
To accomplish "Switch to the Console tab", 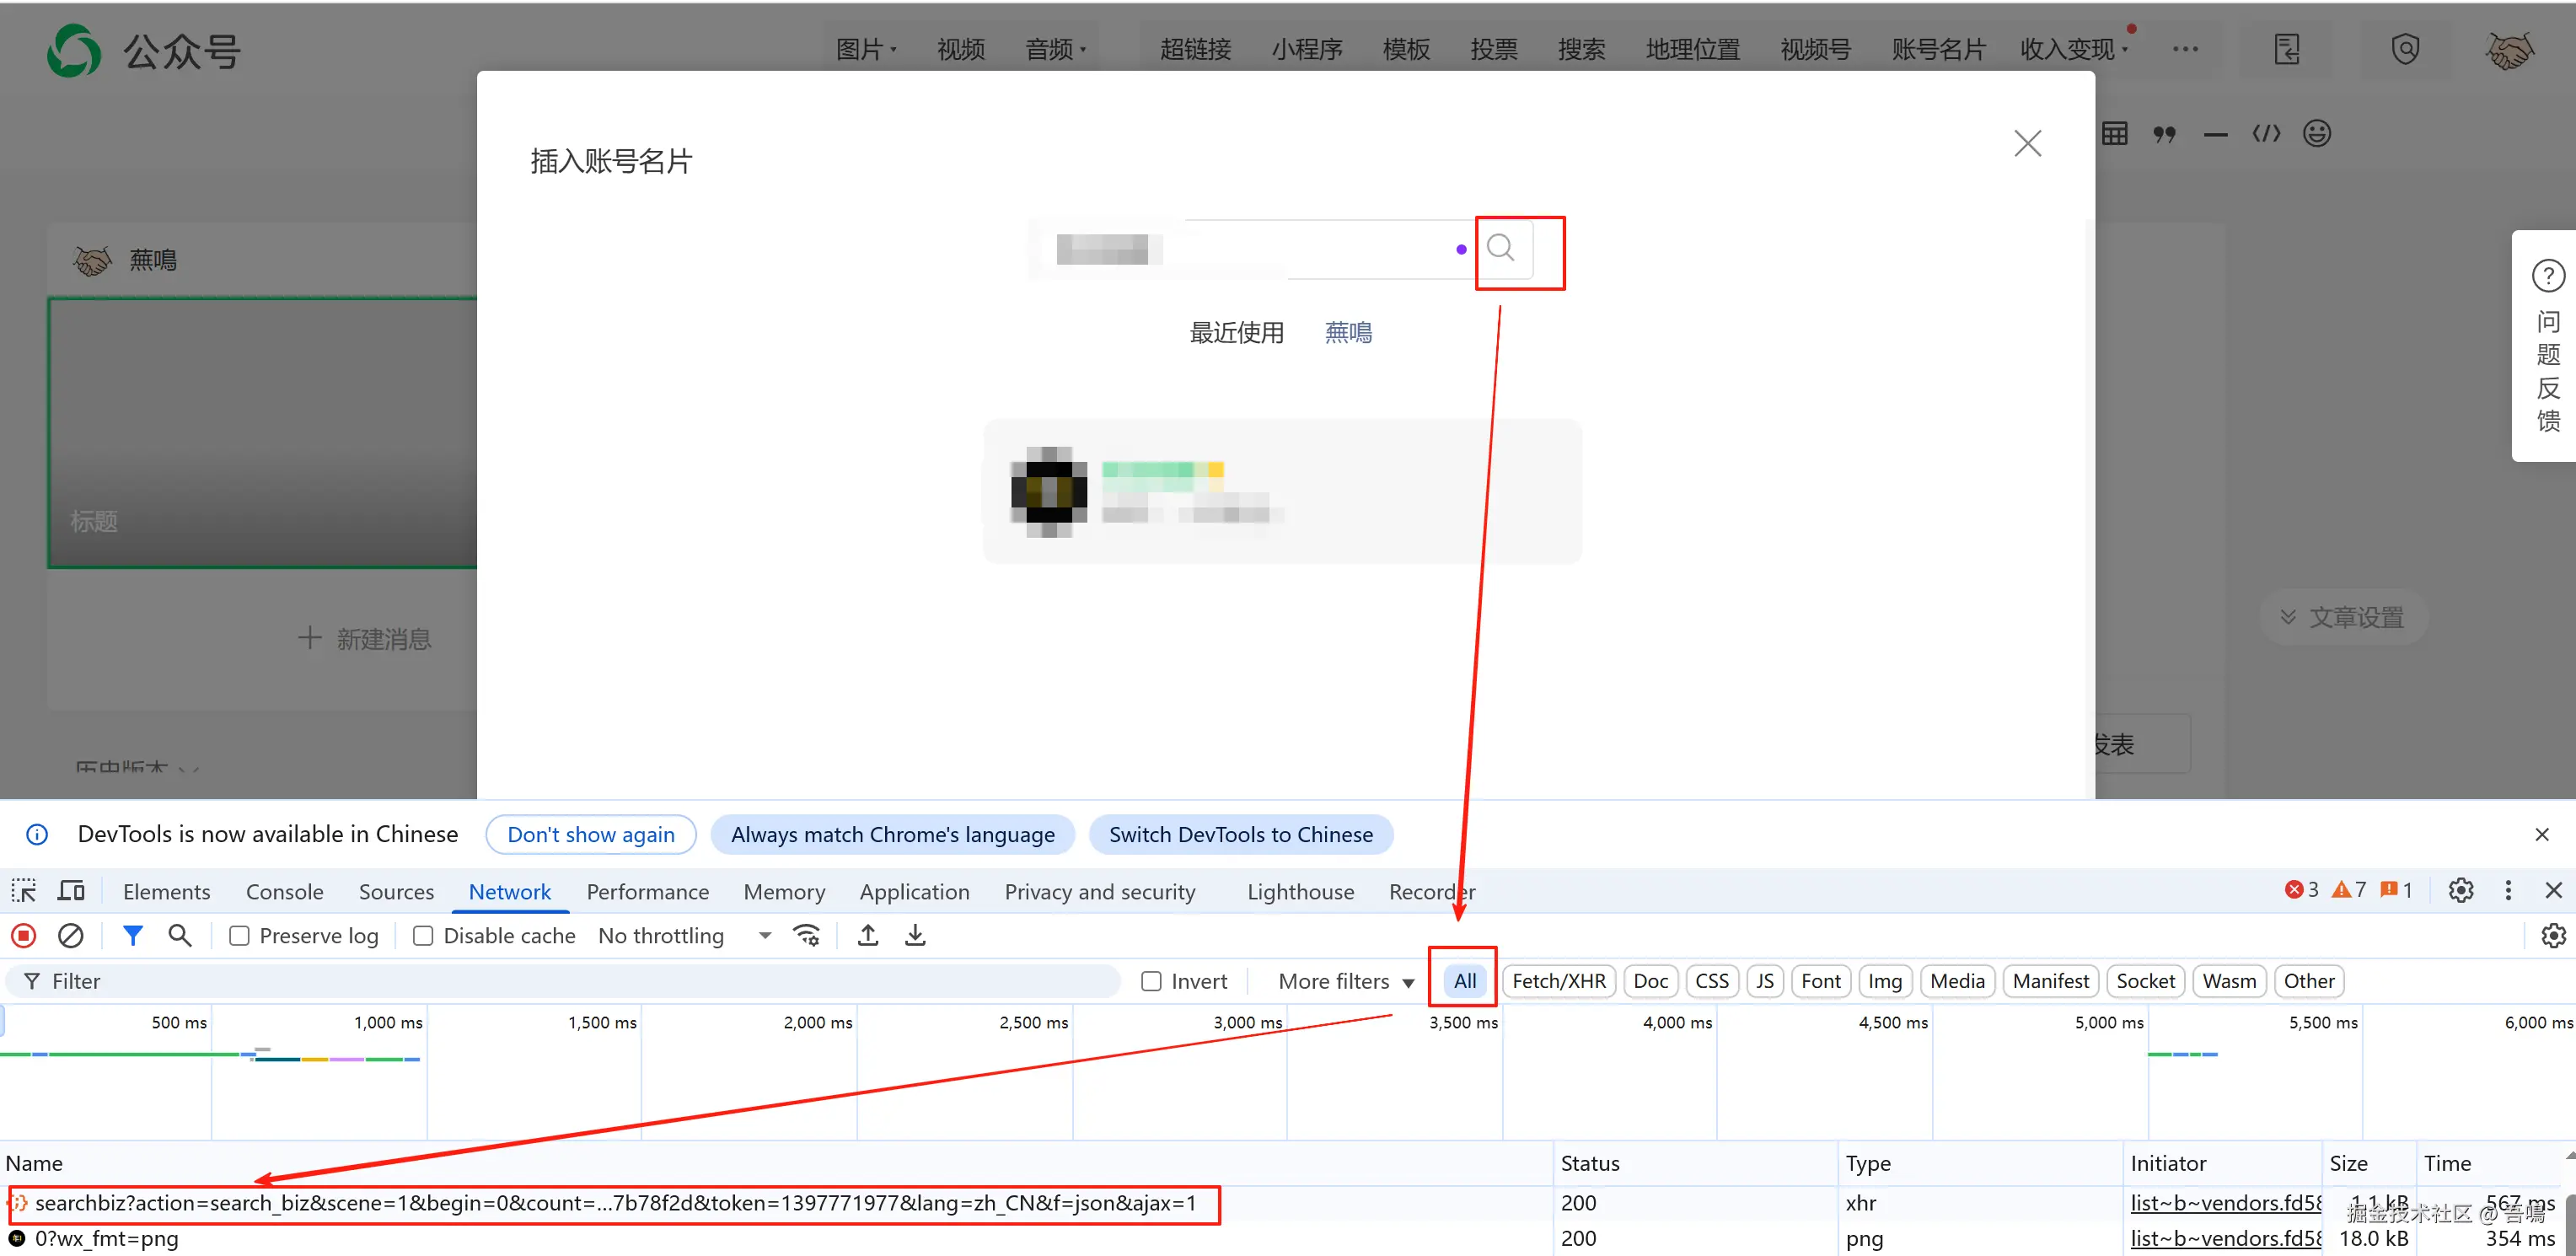I will click(284, 891).
